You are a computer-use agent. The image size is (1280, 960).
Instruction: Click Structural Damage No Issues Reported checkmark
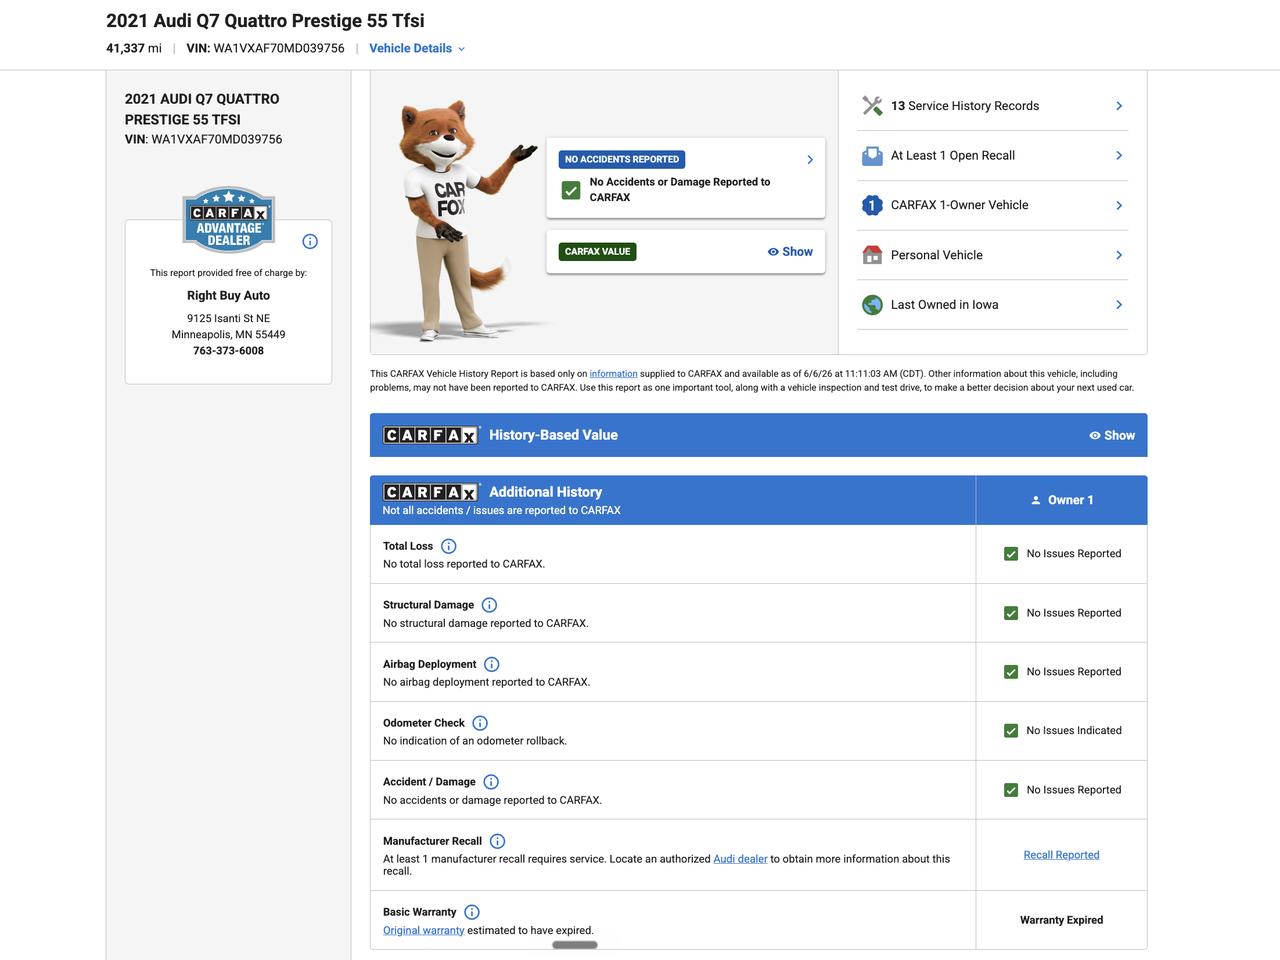tap(1011, 613)
